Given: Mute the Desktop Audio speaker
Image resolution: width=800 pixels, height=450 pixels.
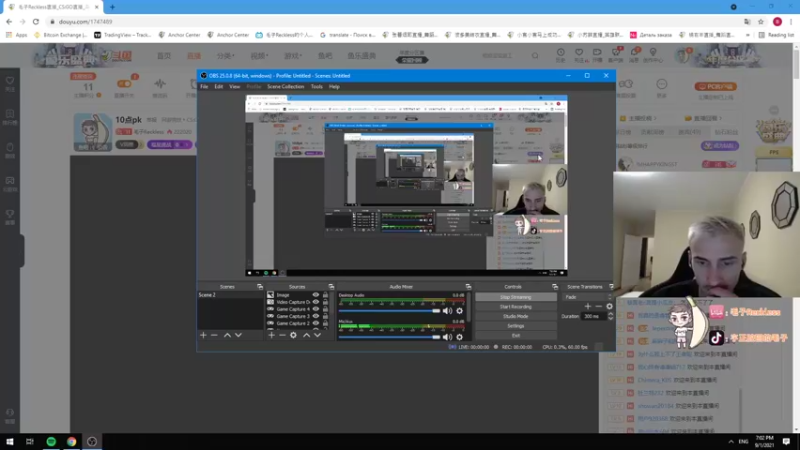Looking at the screenshot, I should click(x=447, y=311).
